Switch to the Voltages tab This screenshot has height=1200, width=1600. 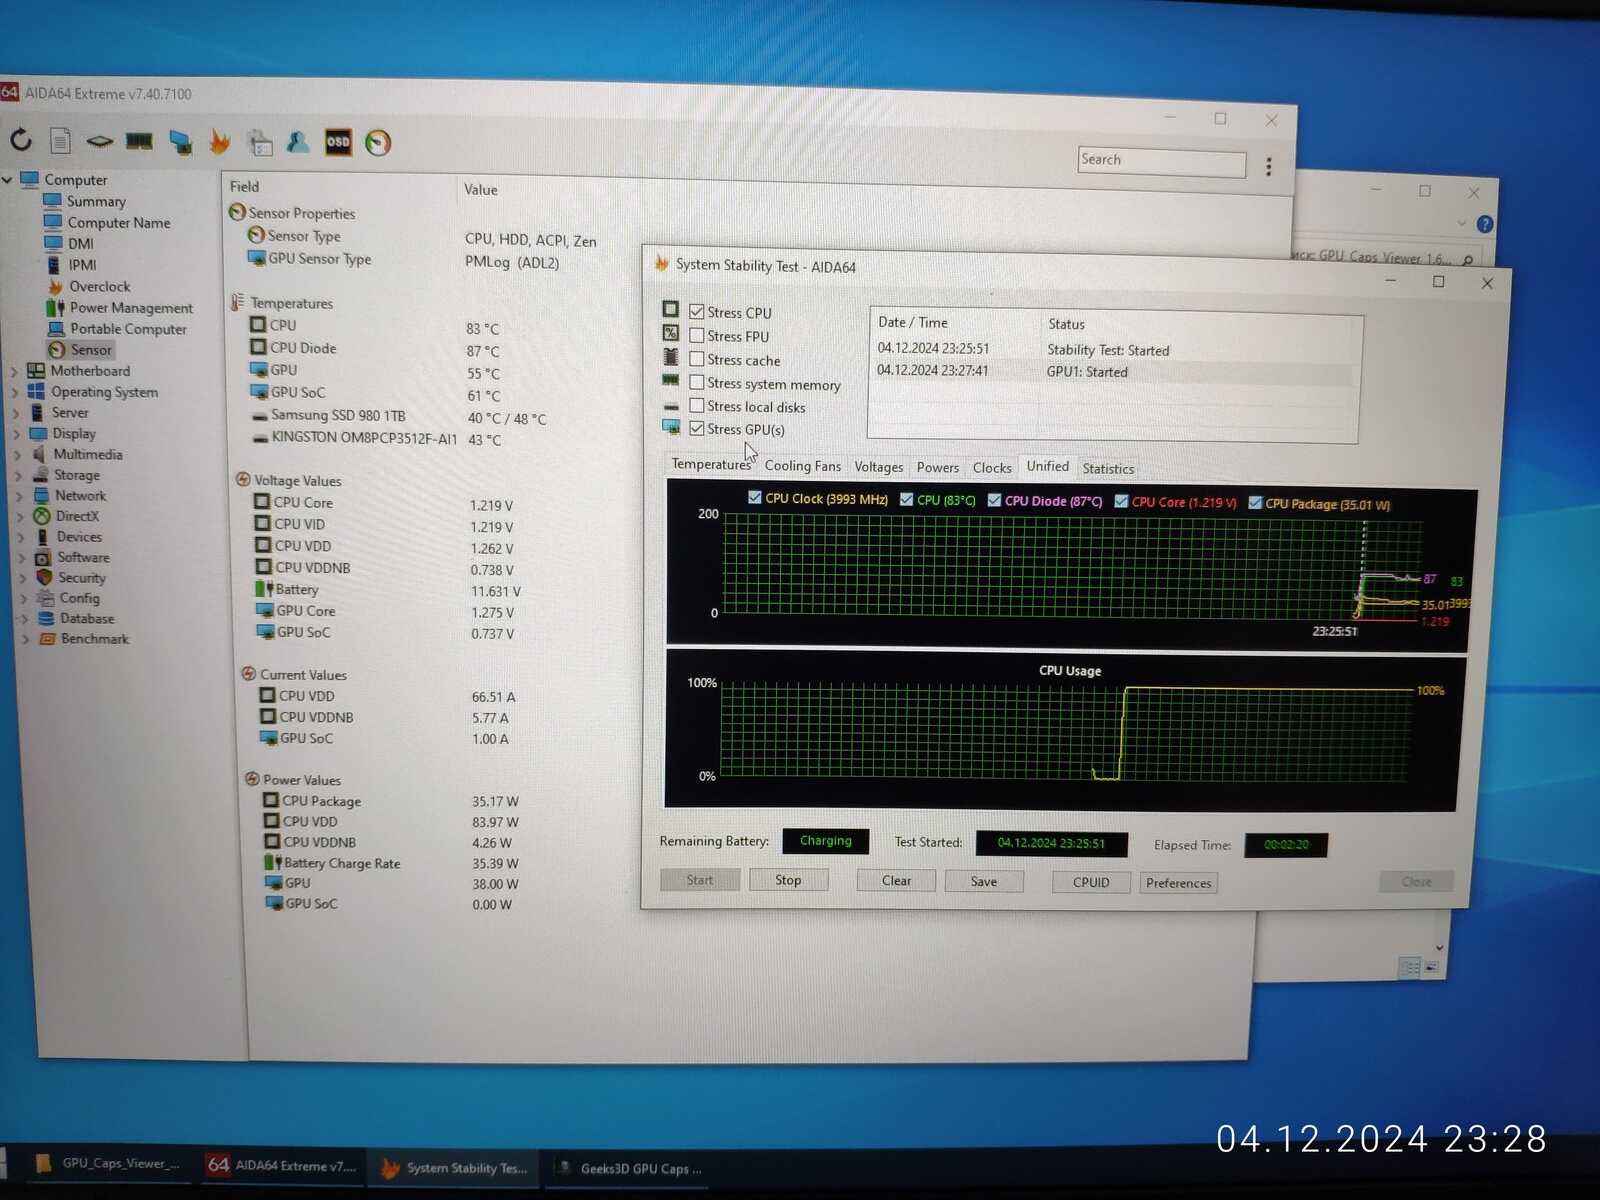tap(878, 467)
